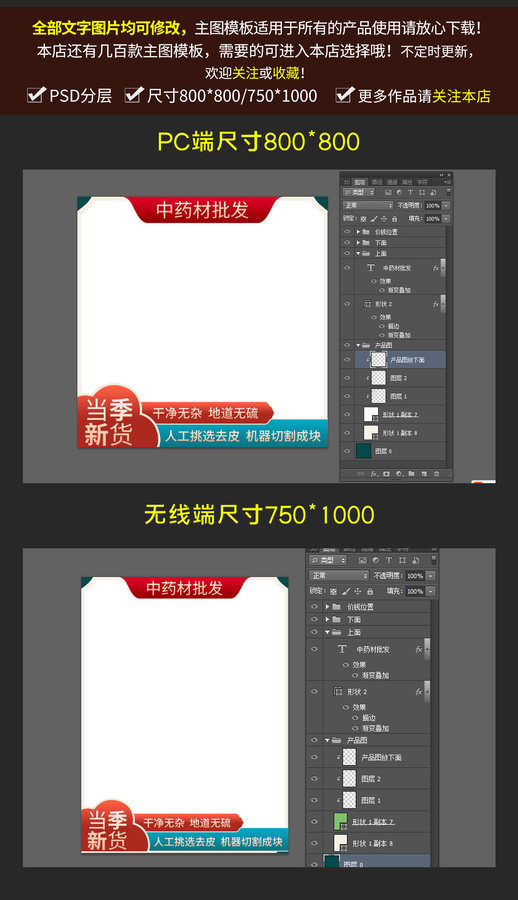Image resolution: width=518 pixels, height=900 pixels.
Task: Open fill dropdown arrow in 750*1000 panel
Action: pyautogui.click(x=431, y=591)
